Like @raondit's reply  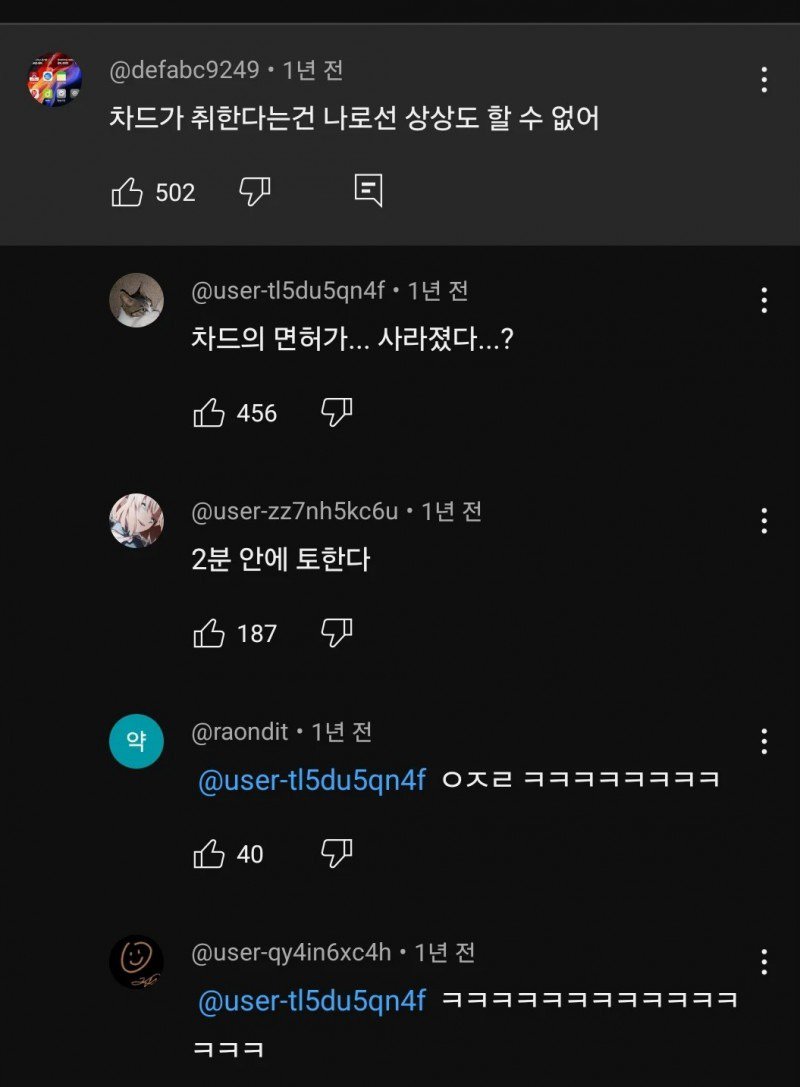[x=212, y=855]
